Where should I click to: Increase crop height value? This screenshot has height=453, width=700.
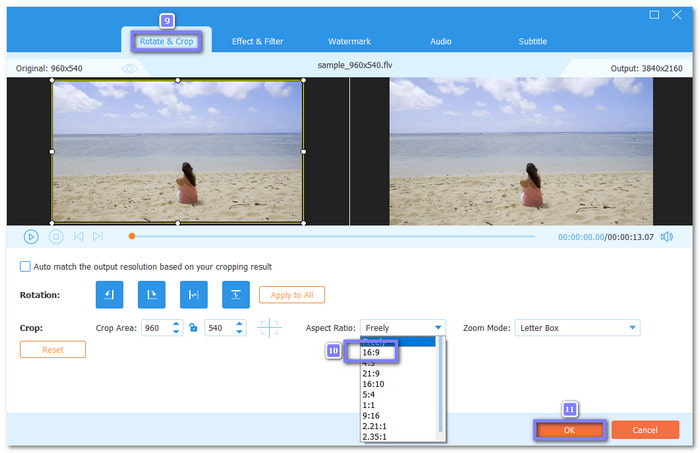pyautogui.click(x=239, y=324)
